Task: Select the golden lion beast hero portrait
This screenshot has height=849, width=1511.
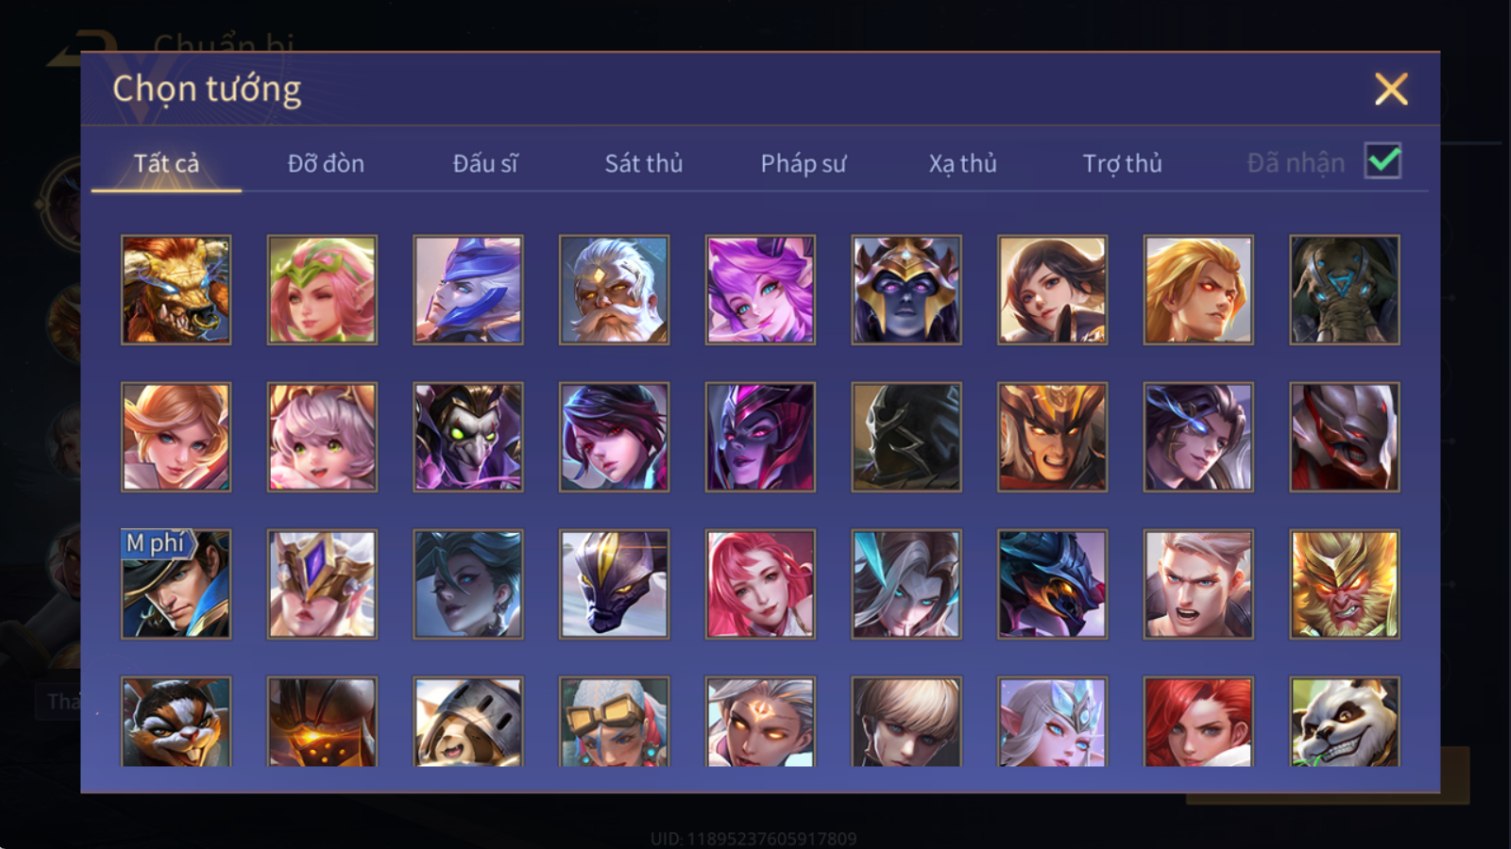Action: 176,290
